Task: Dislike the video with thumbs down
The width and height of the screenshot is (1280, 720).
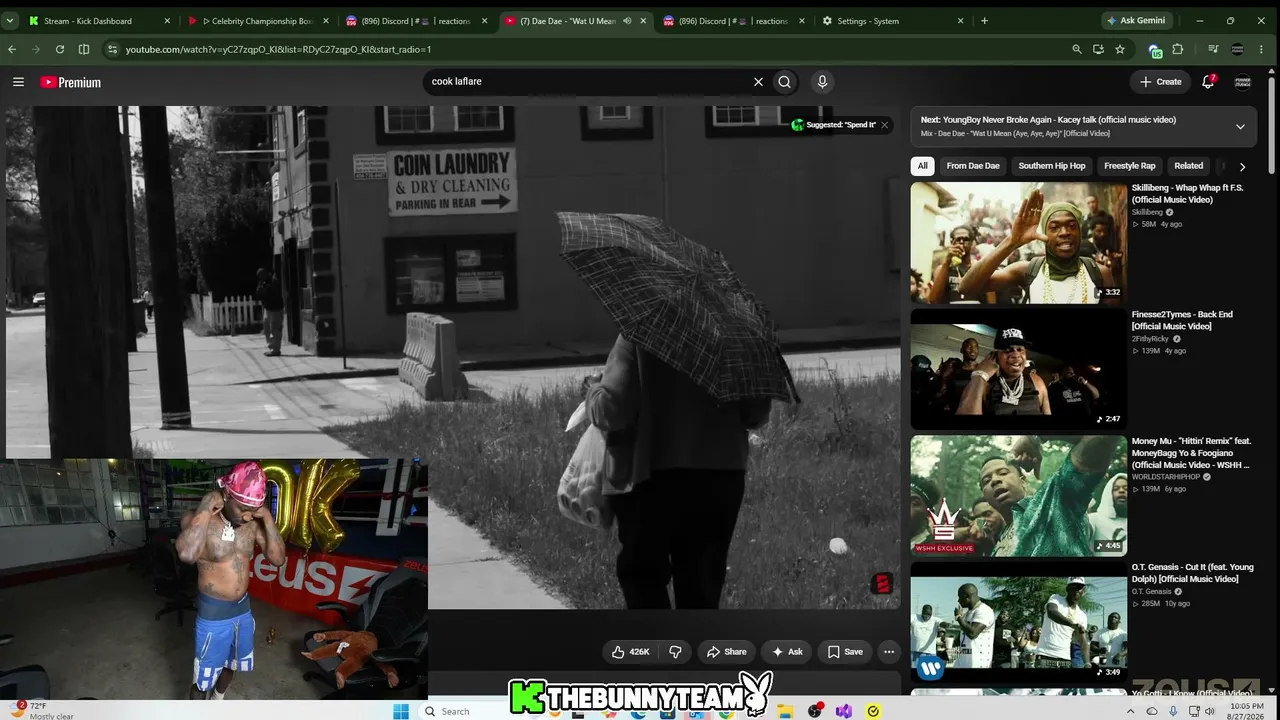Action: point(675,652)
